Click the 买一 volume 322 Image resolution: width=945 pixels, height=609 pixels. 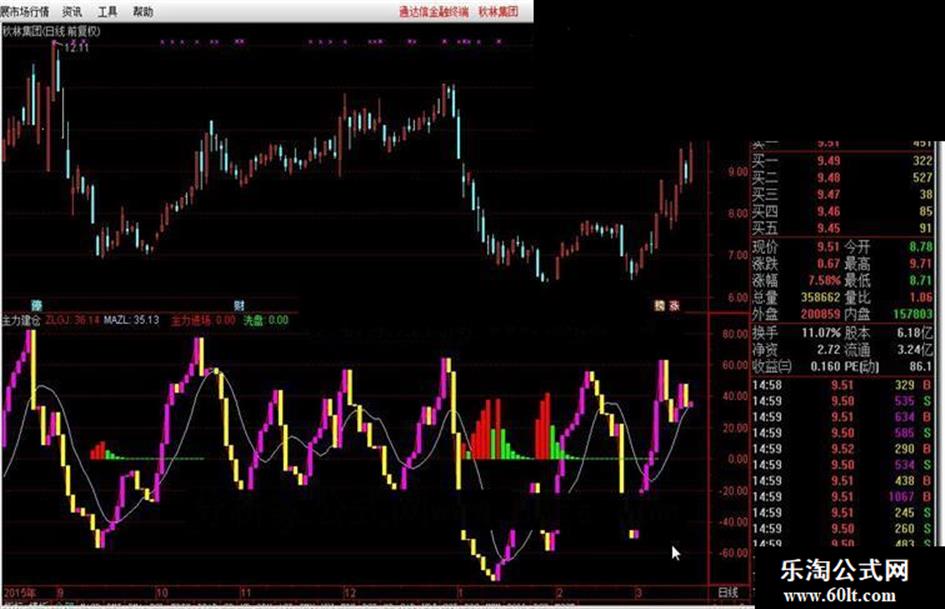[922, 161]
